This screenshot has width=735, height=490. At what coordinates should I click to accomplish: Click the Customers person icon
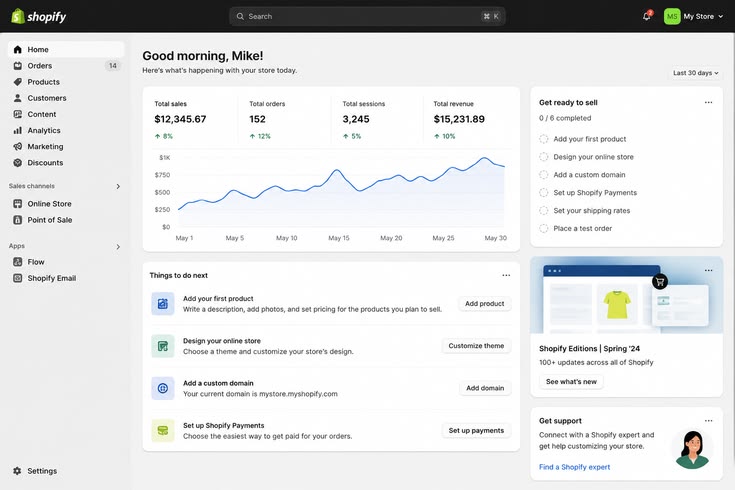18,98
